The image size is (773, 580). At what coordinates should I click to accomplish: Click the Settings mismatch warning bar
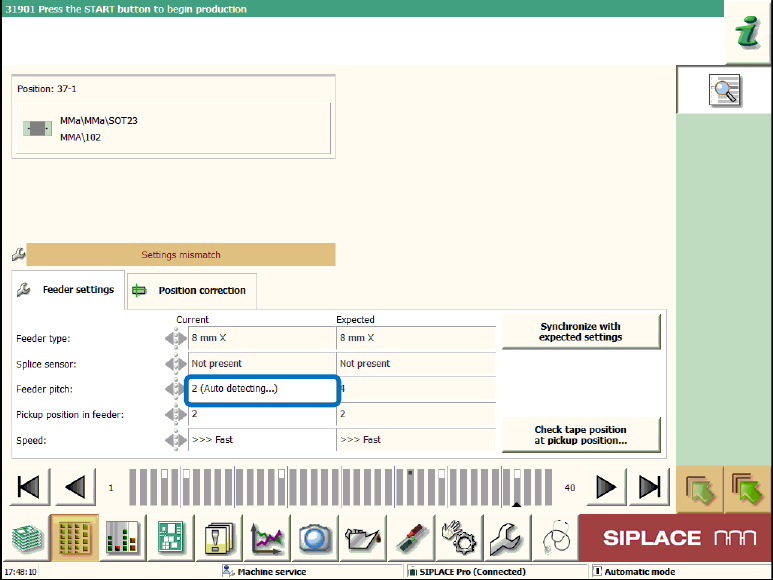click(x=181, y=254)
